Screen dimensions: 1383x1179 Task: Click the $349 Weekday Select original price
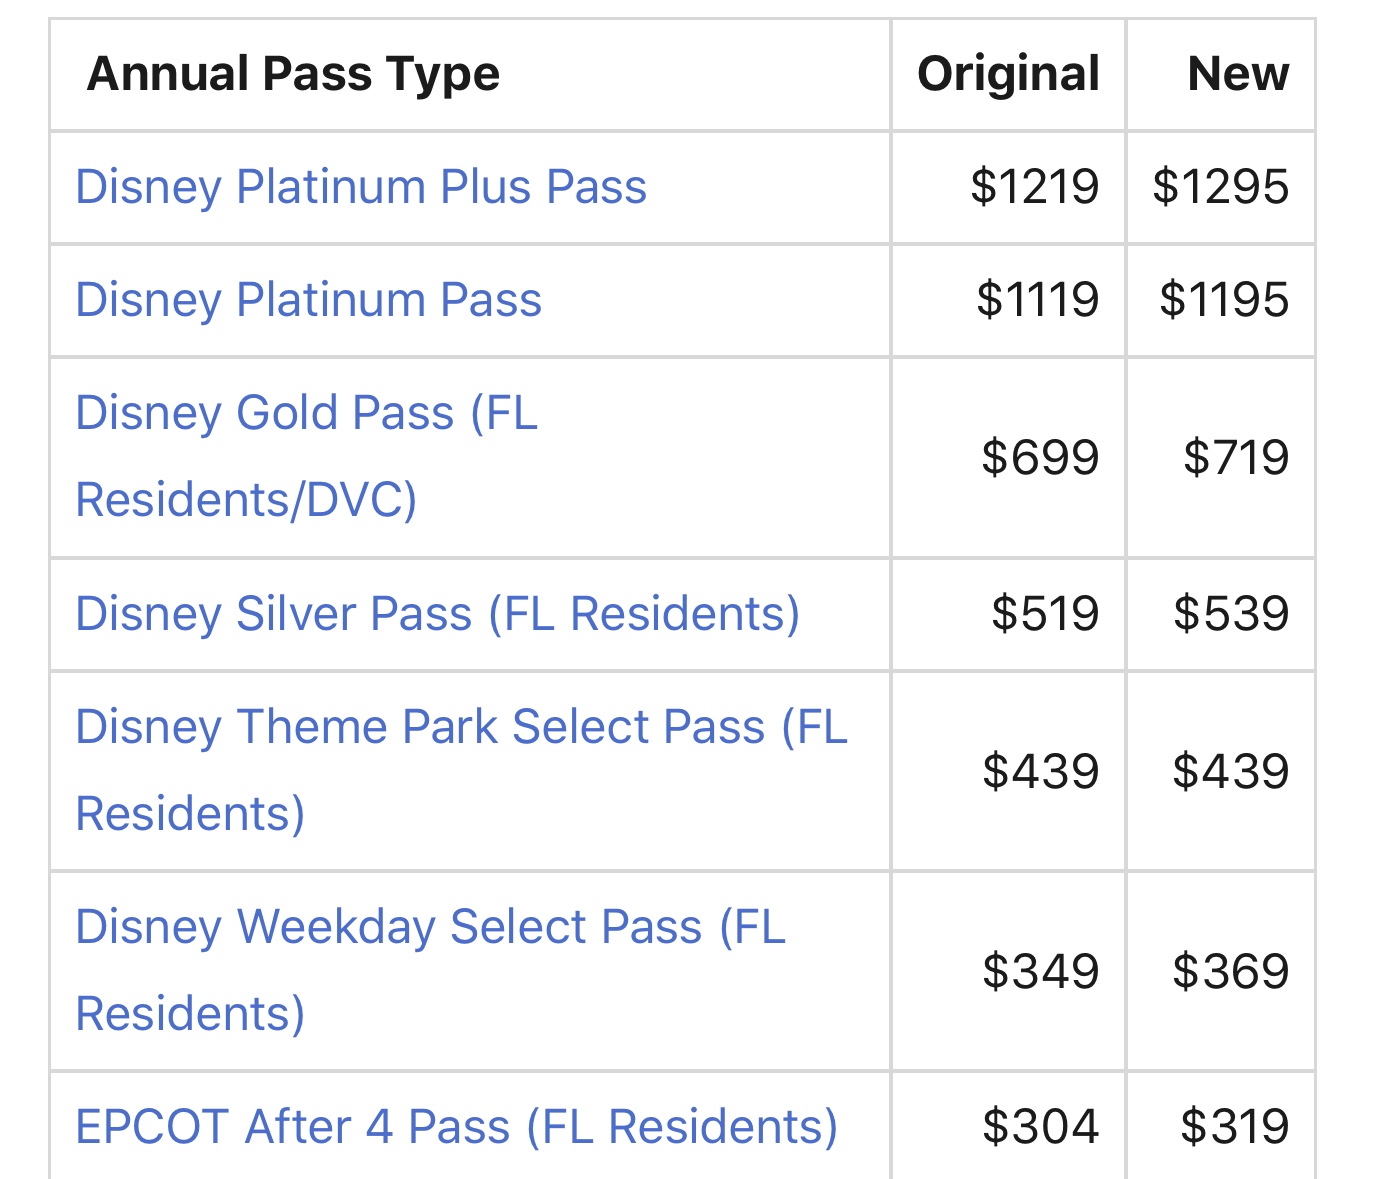pos(1040,972)
